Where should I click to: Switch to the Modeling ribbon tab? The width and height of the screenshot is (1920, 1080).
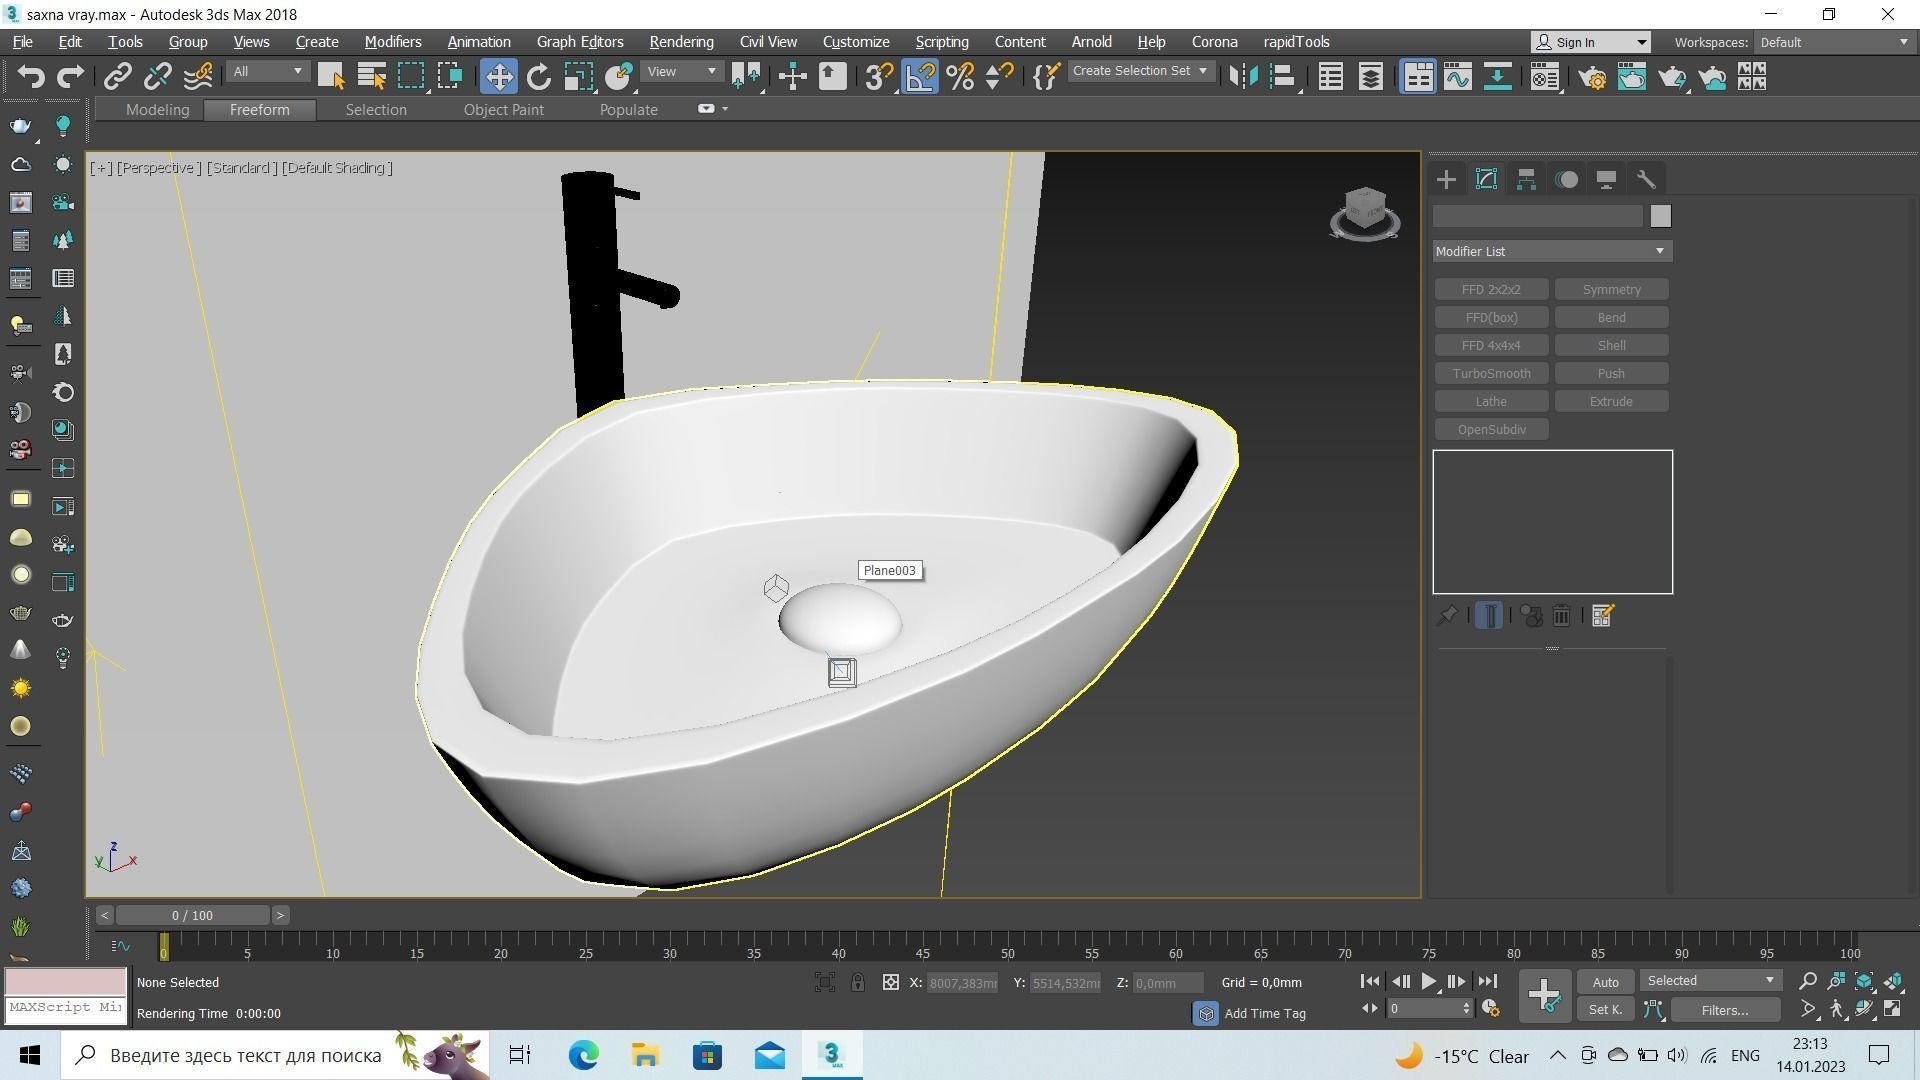(157, 110)
